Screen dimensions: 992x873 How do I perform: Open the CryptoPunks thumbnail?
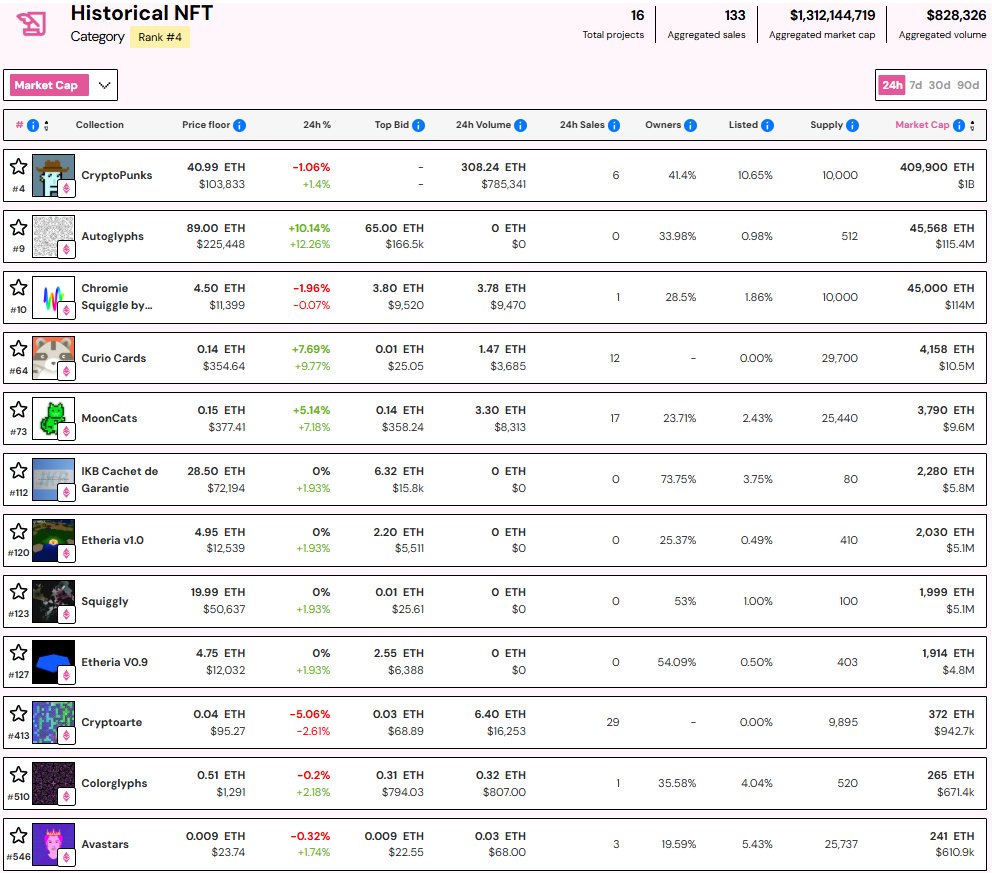53,175
